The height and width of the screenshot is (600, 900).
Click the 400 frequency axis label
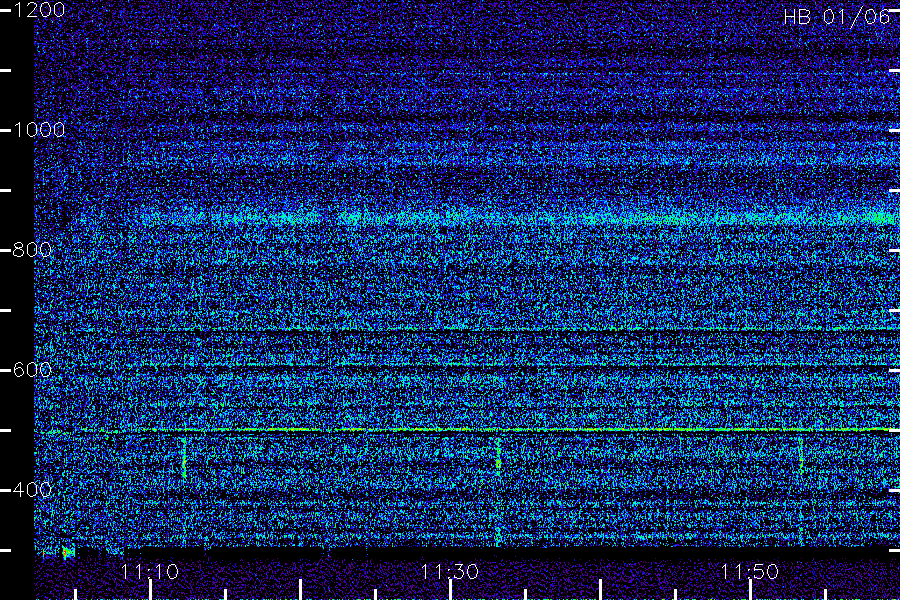32,490
